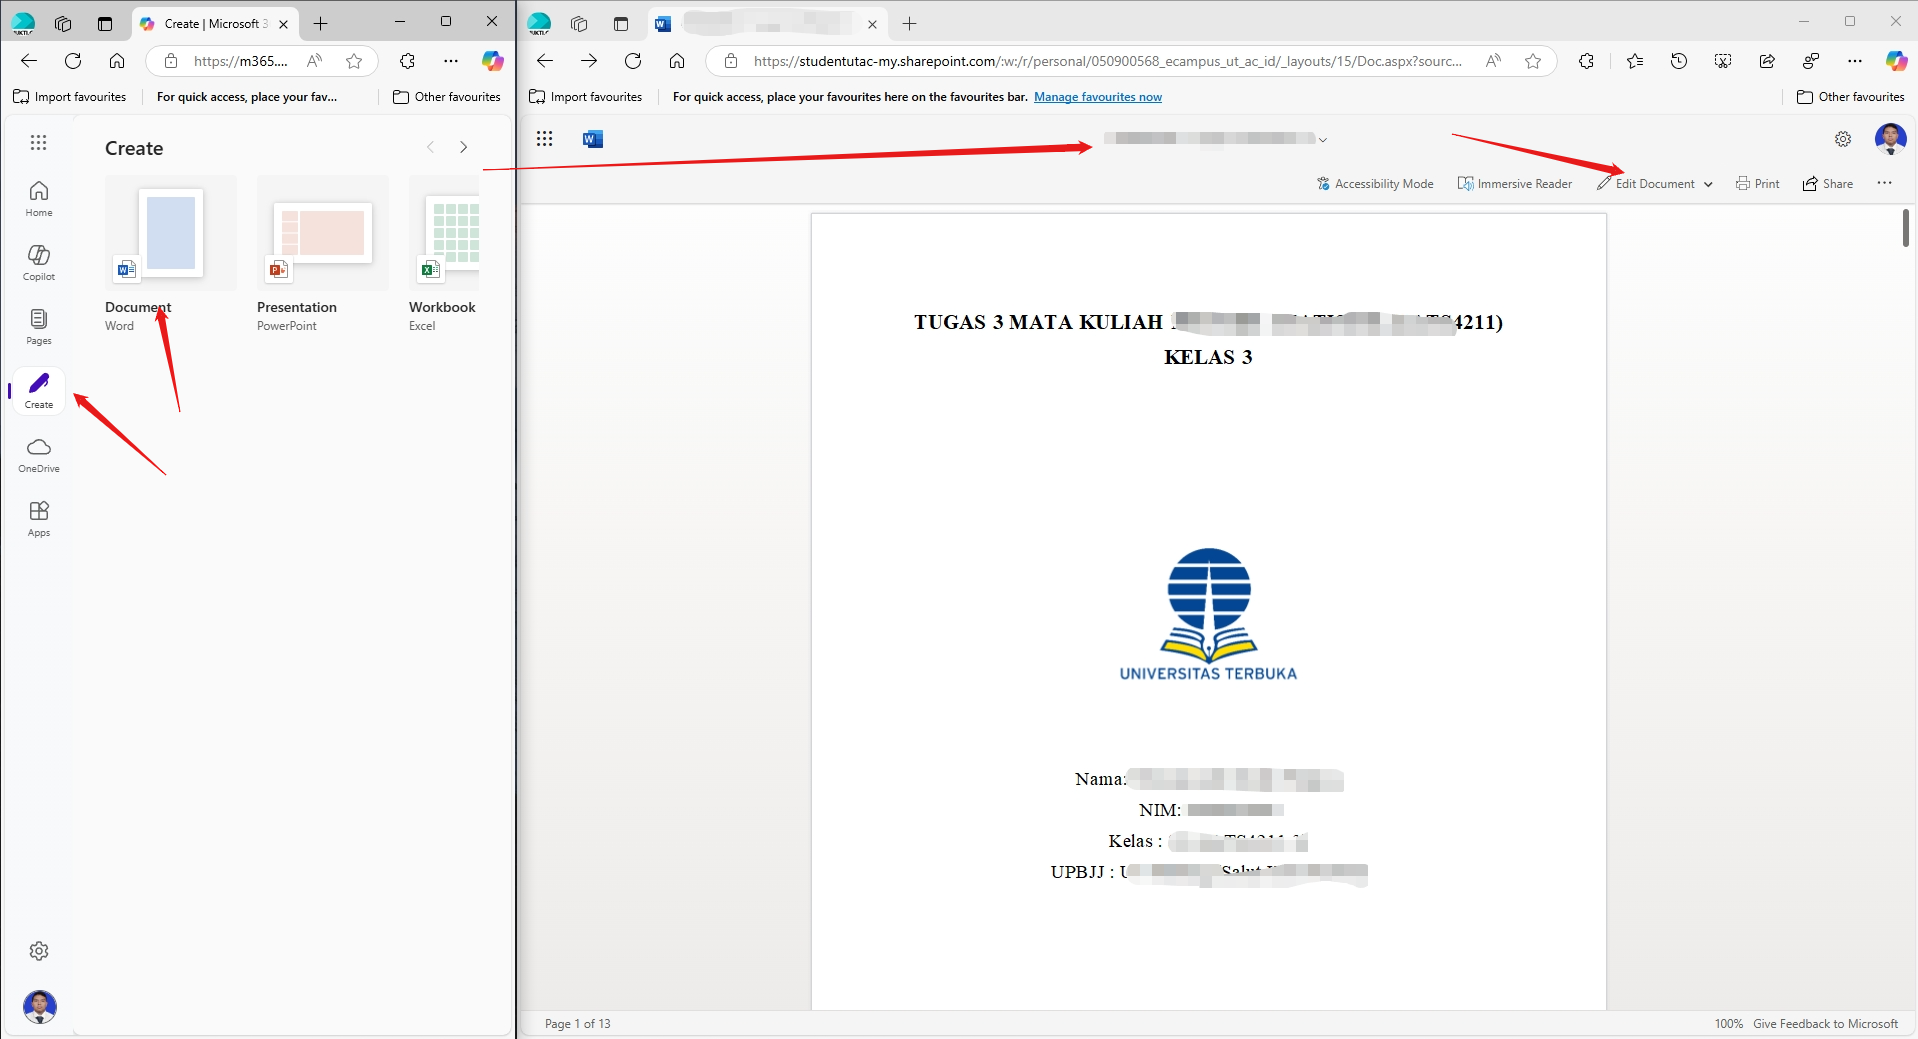The height and width of the screenshot is (1039, 1918).
Task: Share the open Word document
Action: [1828, 183]
